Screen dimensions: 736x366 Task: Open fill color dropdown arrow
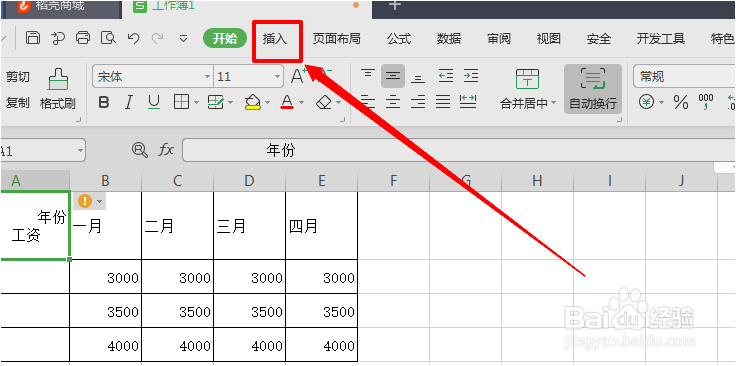pos(268,102)
